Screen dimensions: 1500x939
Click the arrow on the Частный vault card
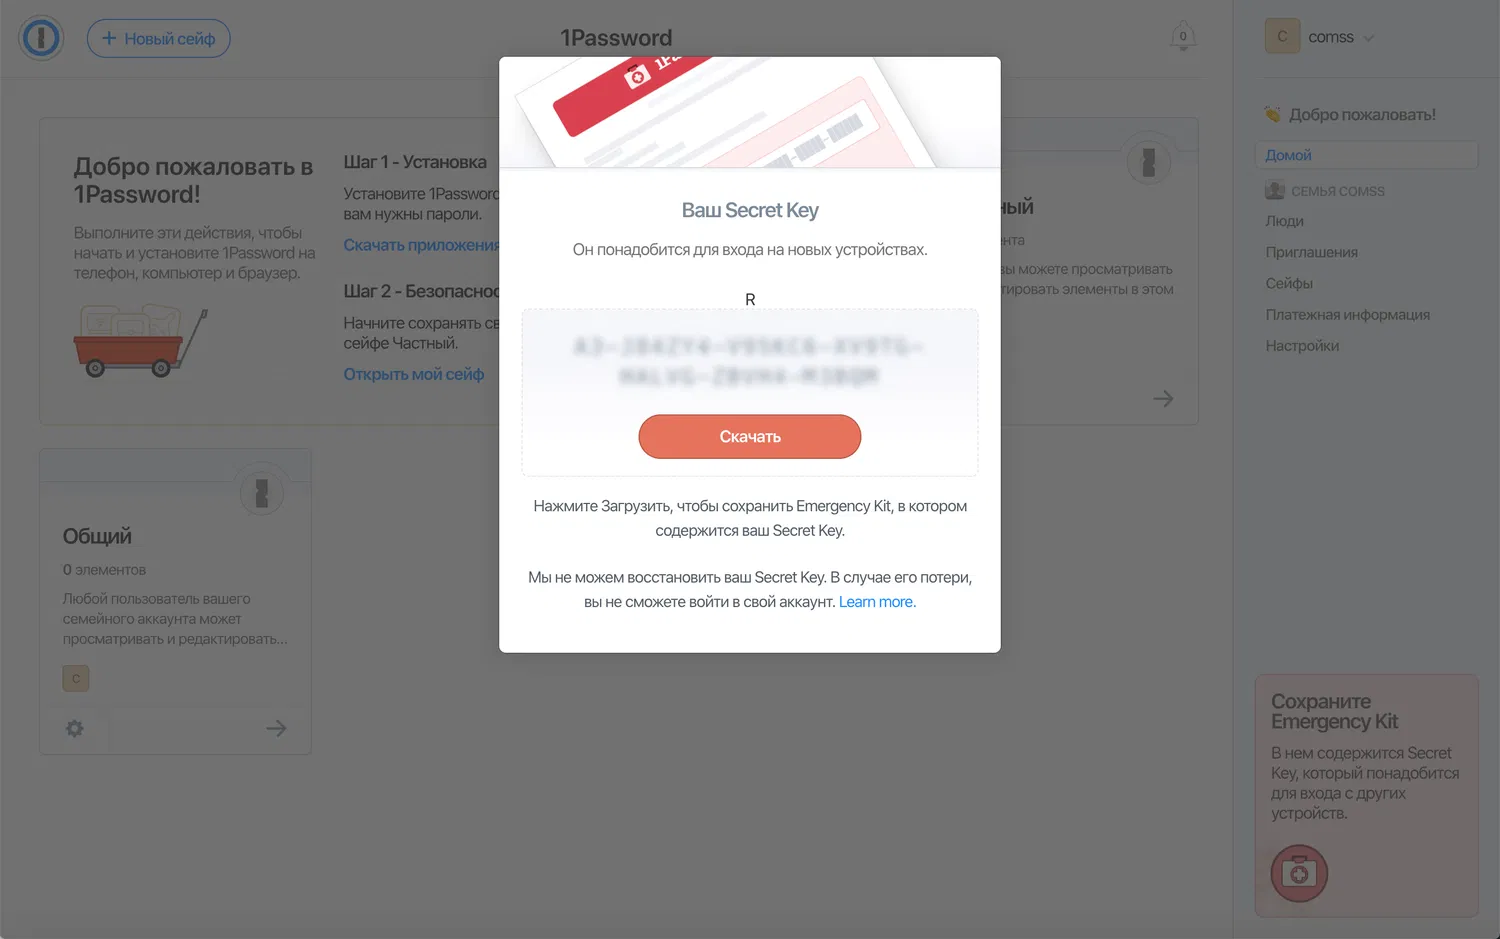(x=1163, y=398)
